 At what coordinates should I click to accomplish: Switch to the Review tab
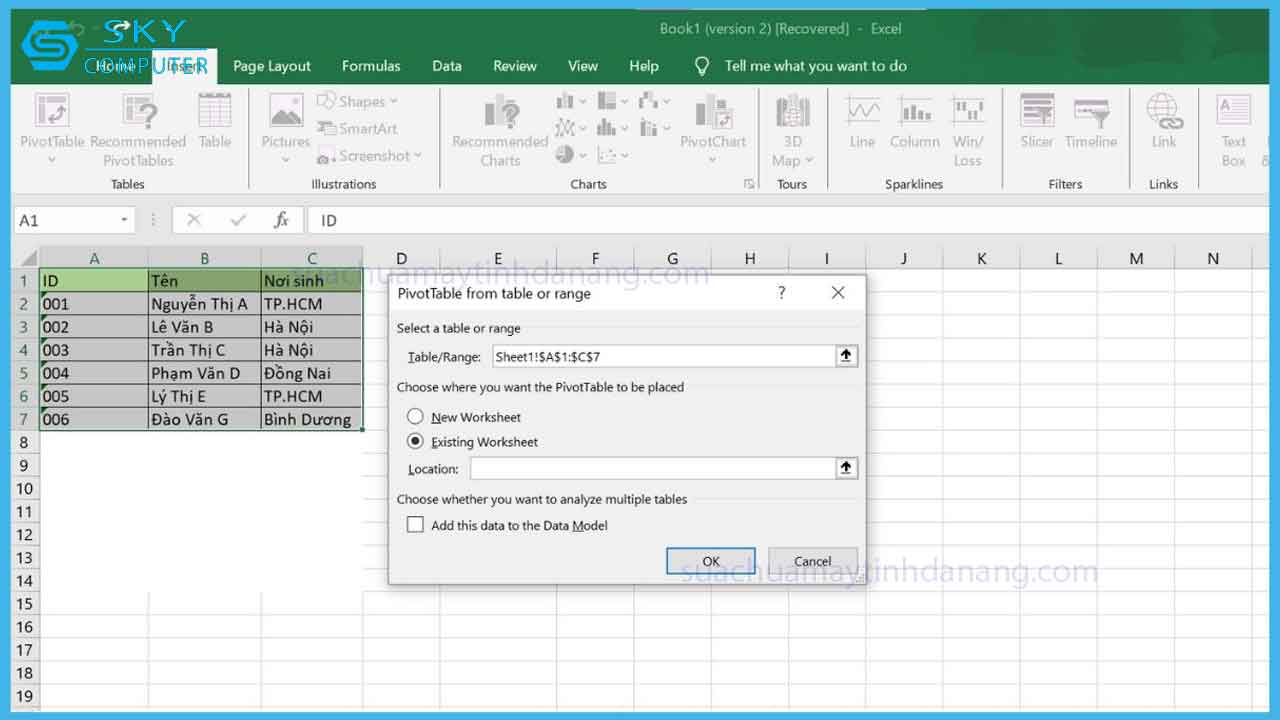pyautogui.click(x=515, y=66)
